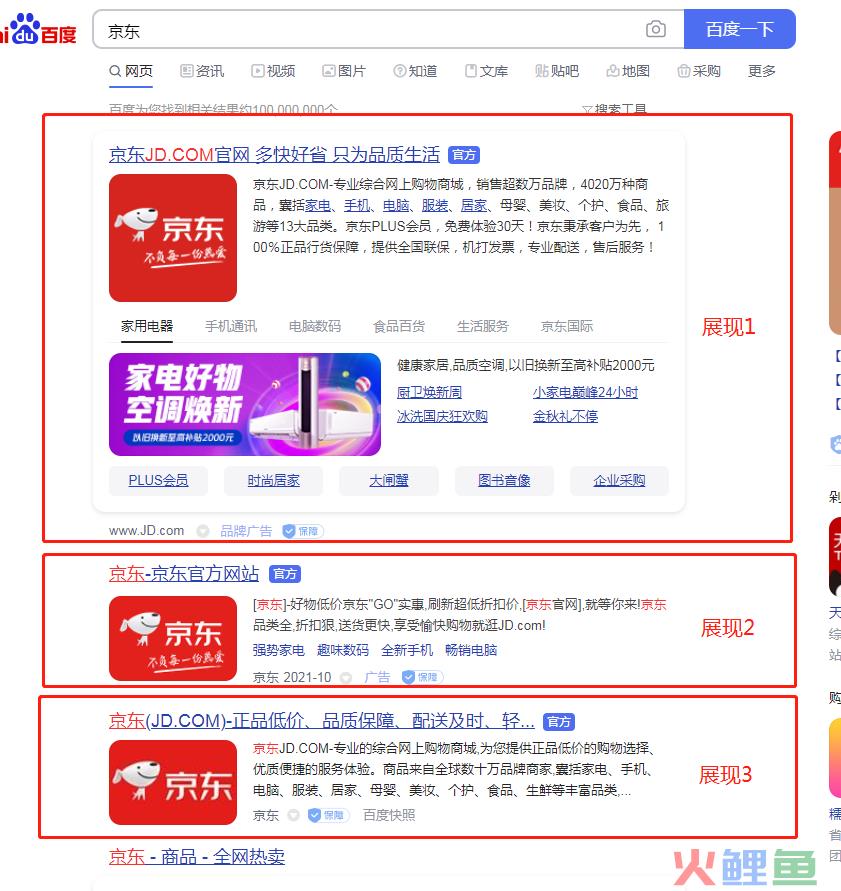841x891 pixels.
Task: Open the 手机 link in the description
Action: point(357,205)
